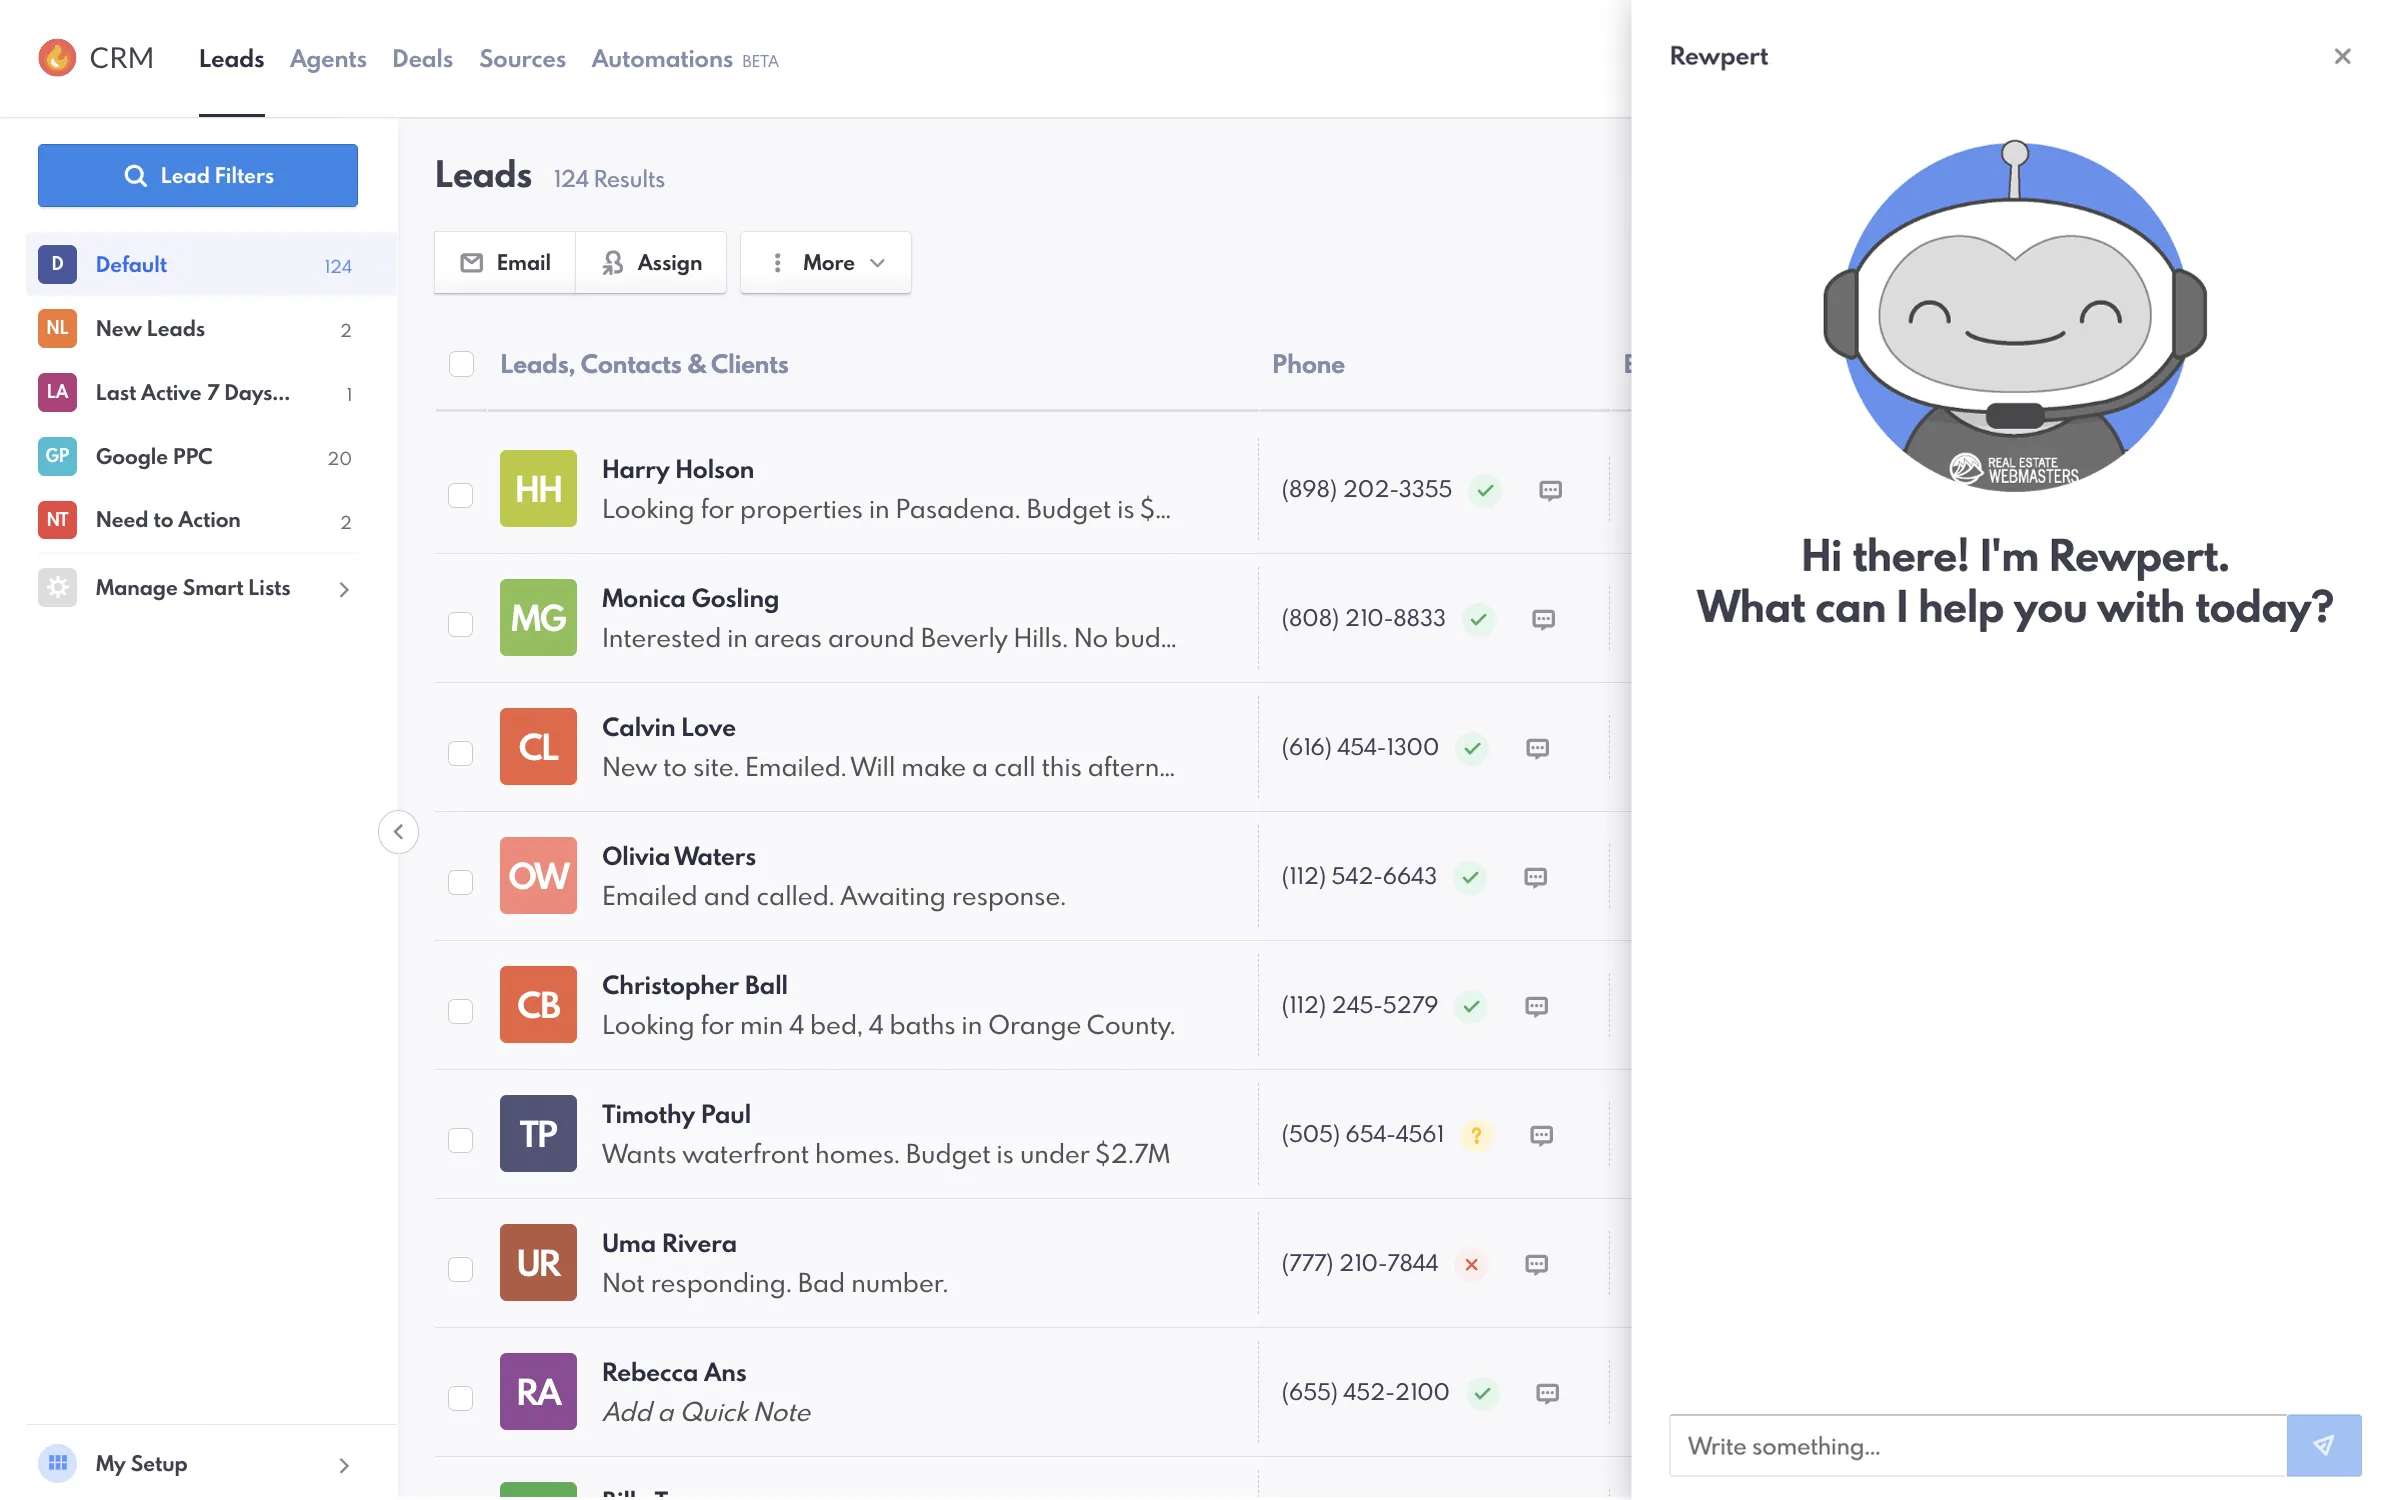
Task: Click the CRM flame logo icon
Action: [57, 58]
